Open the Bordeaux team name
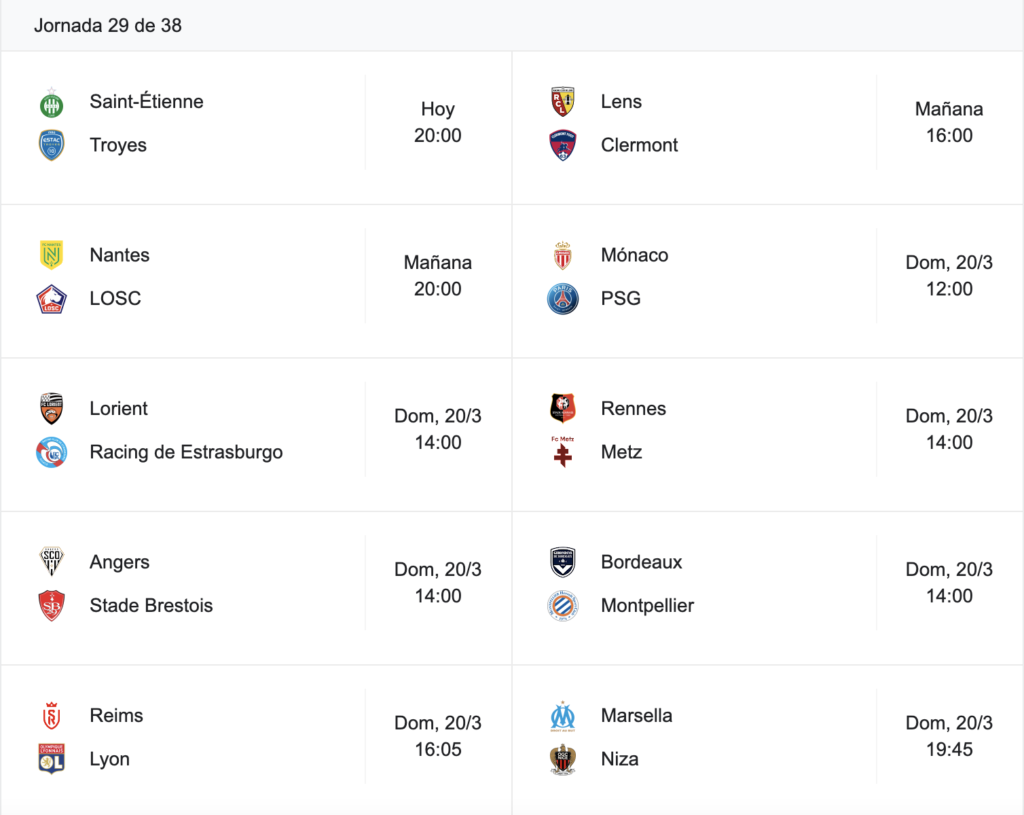 [641, 562]
